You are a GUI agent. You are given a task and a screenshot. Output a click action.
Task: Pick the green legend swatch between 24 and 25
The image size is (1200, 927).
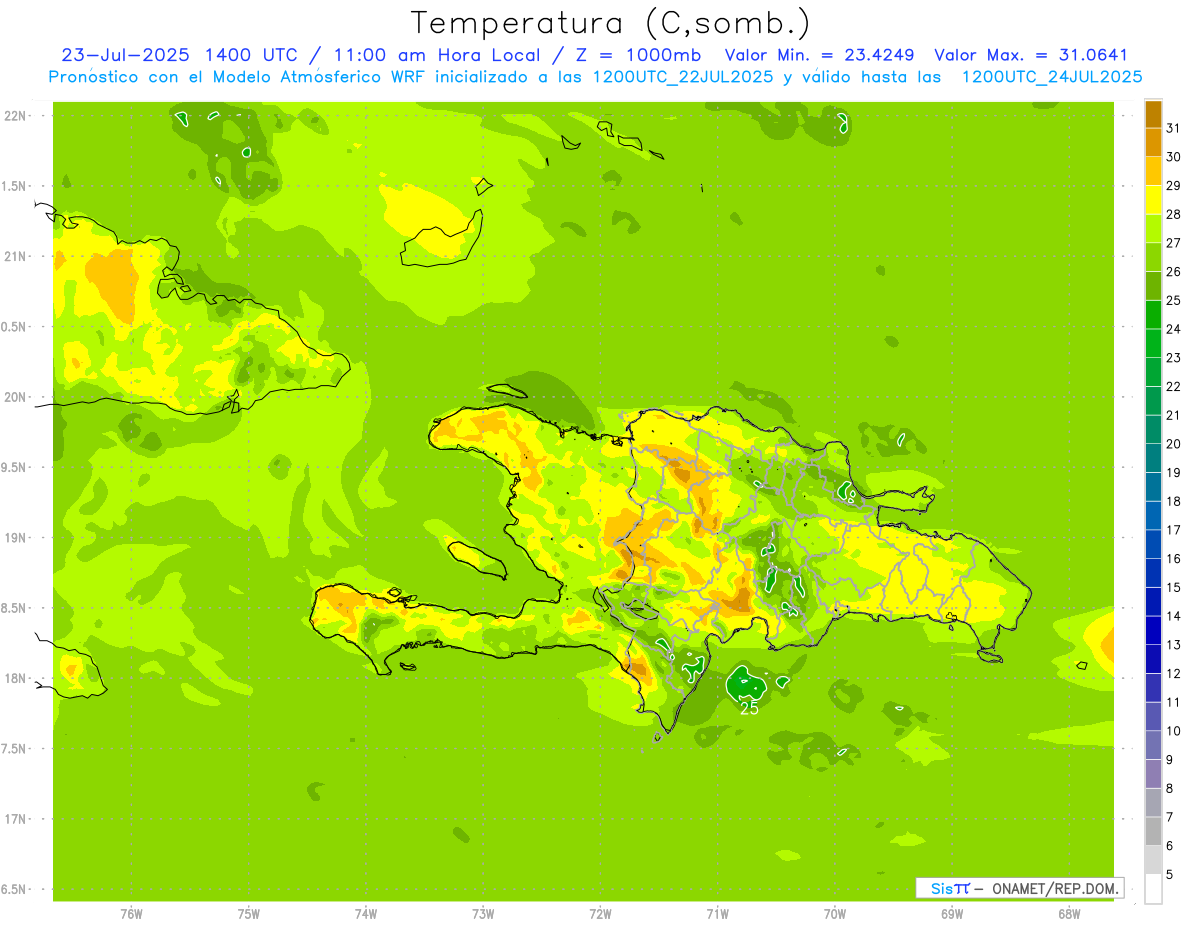pos(1153,314)
